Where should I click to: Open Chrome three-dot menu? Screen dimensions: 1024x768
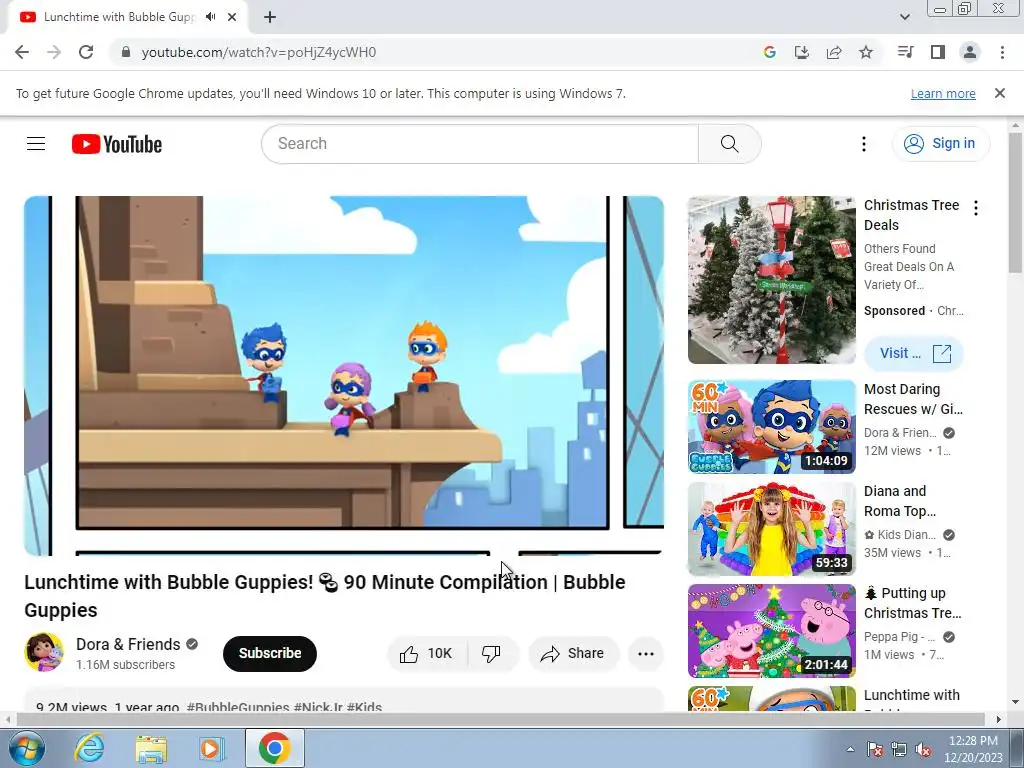pos(1002,52)
